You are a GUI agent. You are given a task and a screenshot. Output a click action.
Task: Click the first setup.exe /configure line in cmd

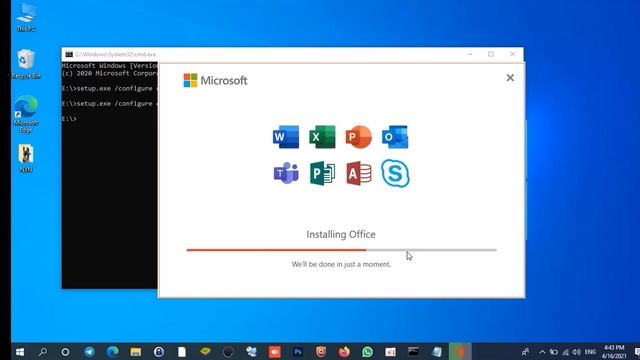tap(109, 89)
